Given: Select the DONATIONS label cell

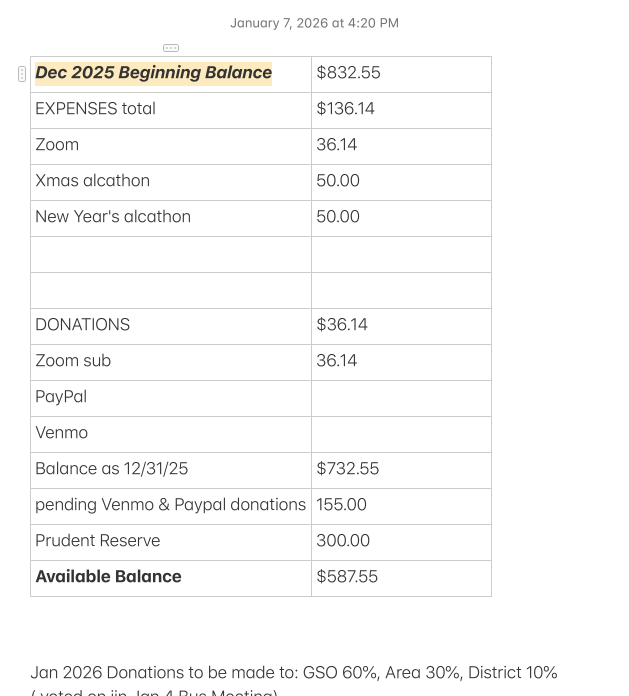Looking at the screenshot, I should tap(82, 325).
